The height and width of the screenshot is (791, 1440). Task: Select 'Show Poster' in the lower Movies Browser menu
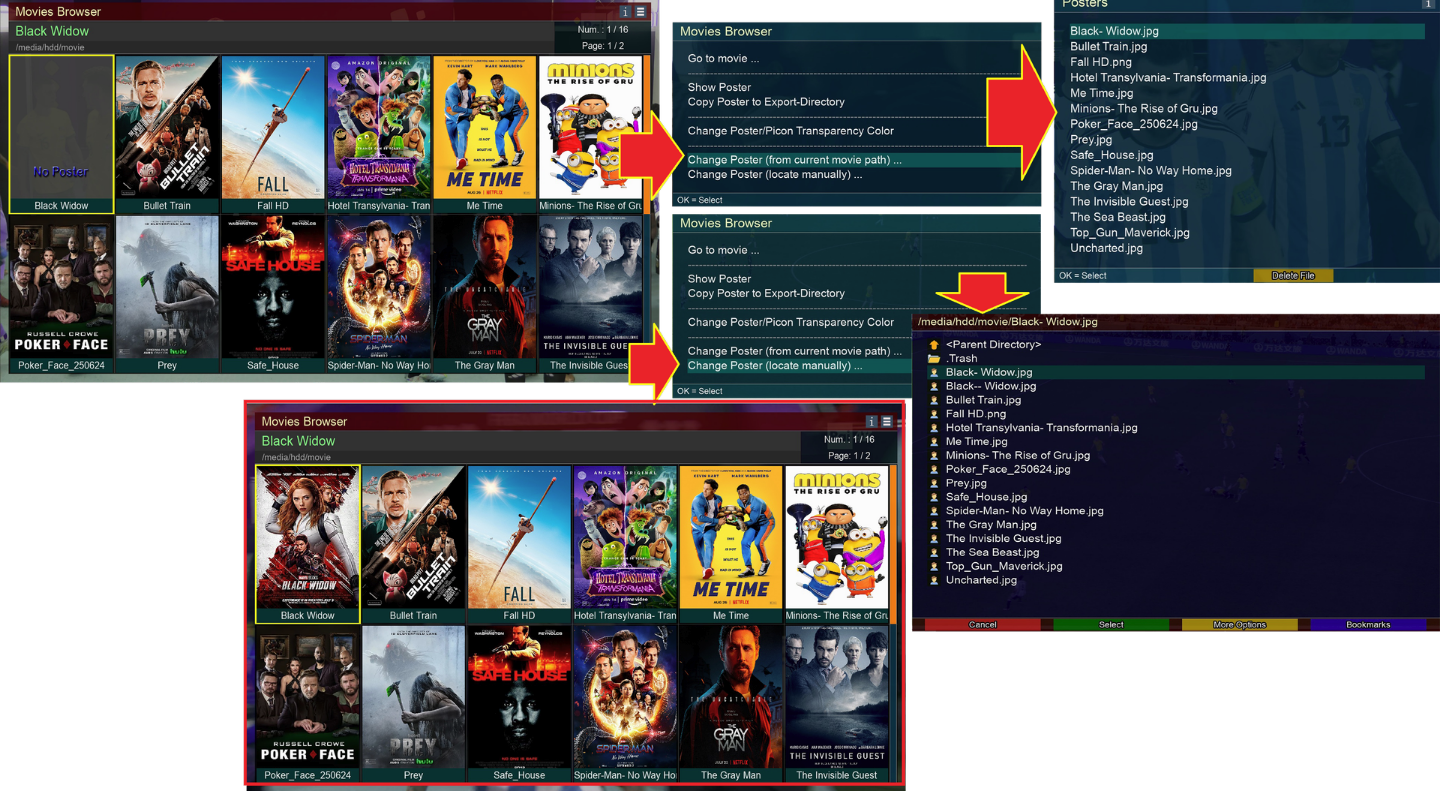click(719, 279)
